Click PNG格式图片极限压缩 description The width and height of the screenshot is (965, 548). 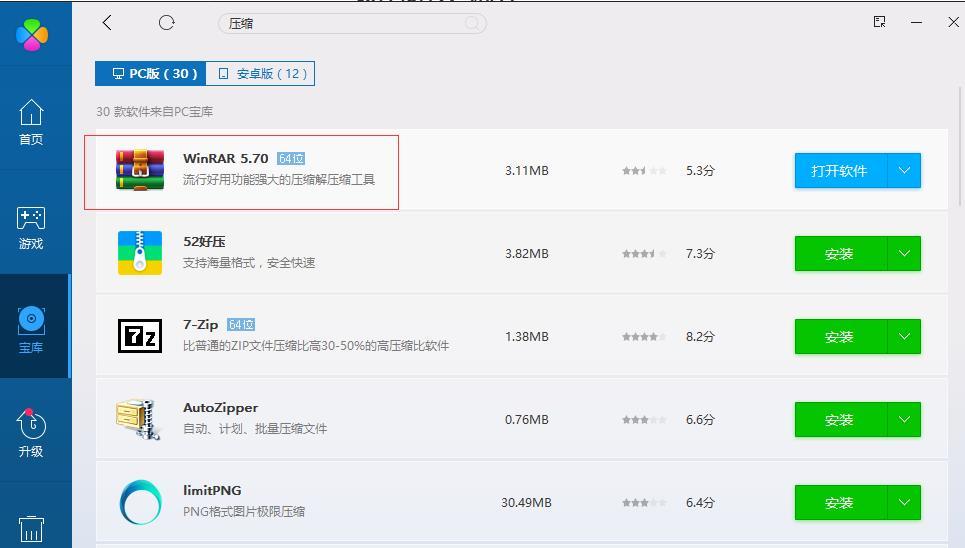tap(244, 512)
